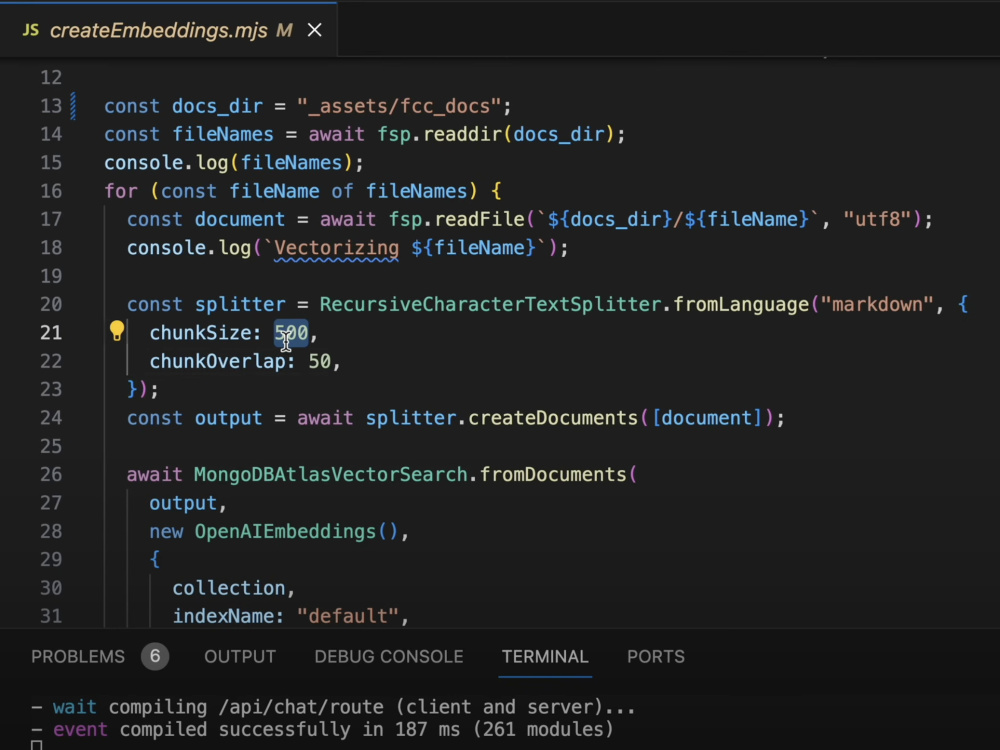The width and height of the screenshot is (1000, 750).
Task: Click line number 13 in the gutter
Action: pos(51,106)
